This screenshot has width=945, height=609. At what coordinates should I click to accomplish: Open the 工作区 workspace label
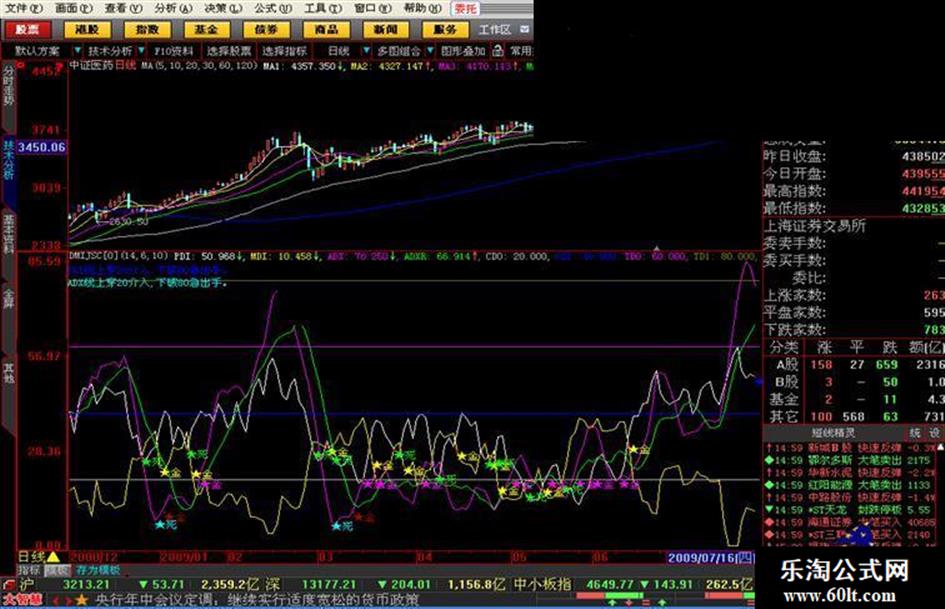point(495,30)
